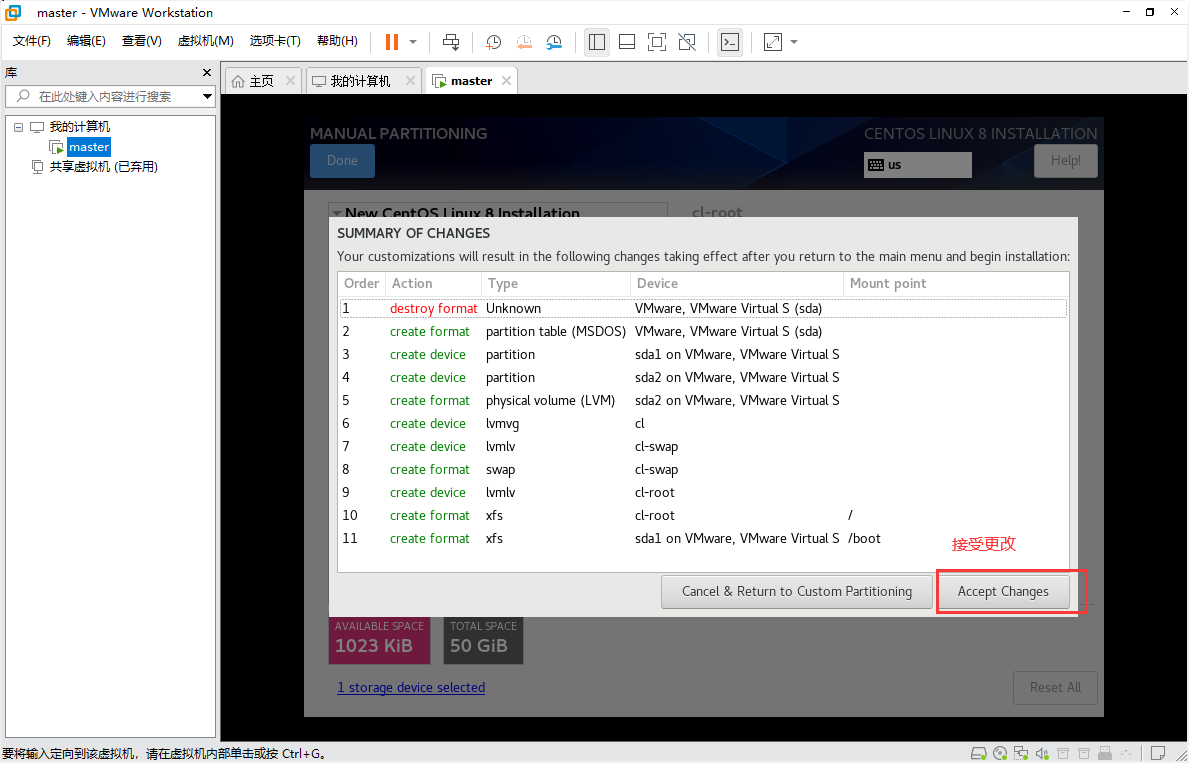Select the master VM in library
Screen dimensions: 1189x763
[89, 147]
